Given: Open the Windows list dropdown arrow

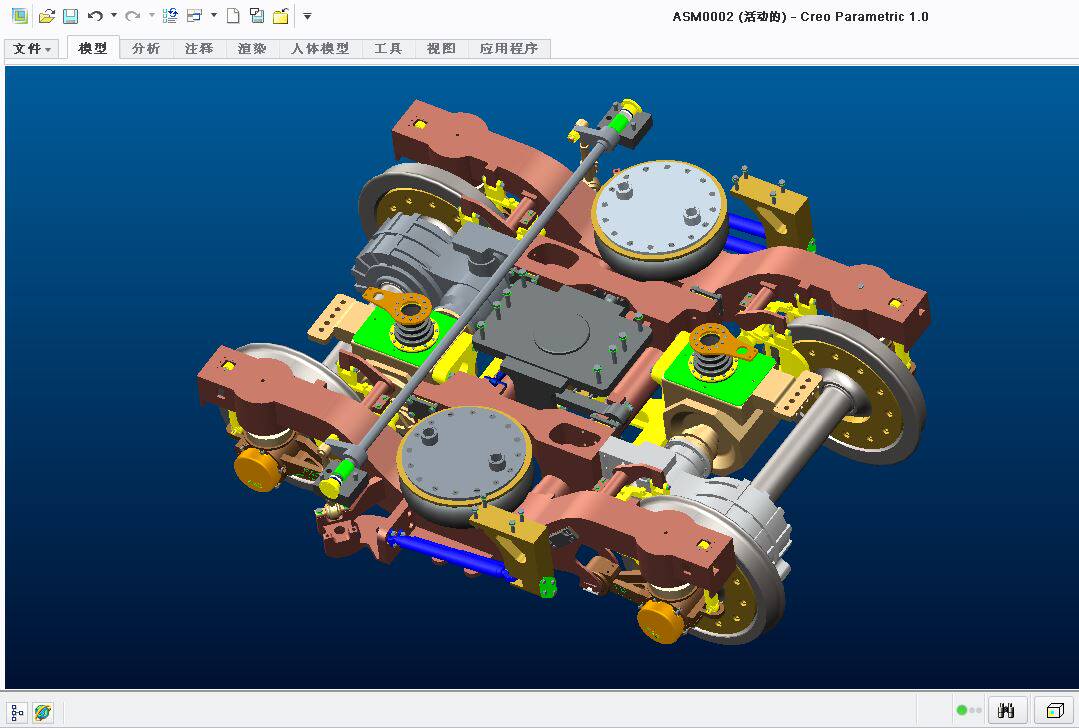Looking at the screenshot, I should pyautogui.click(x=214, y=15).
